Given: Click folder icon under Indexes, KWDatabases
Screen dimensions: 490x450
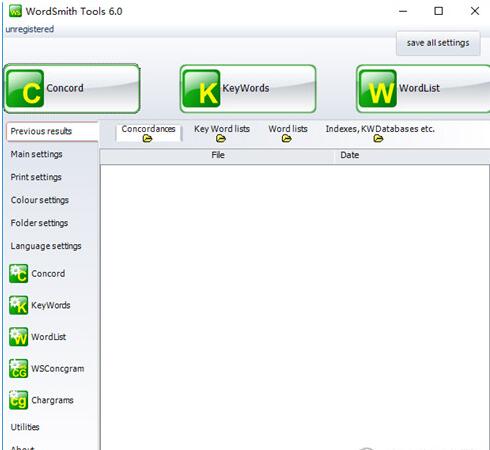Looking at the screenshot, I should coord(378,139).
